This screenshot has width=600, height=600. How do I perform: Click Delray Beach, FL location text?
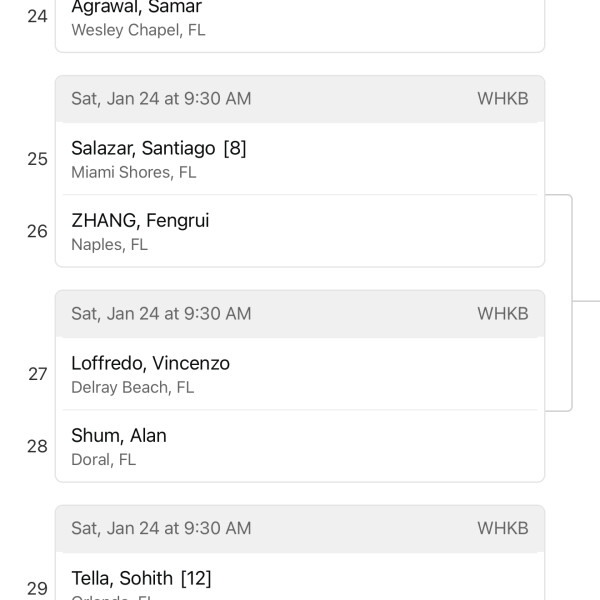tap(133, 388)
